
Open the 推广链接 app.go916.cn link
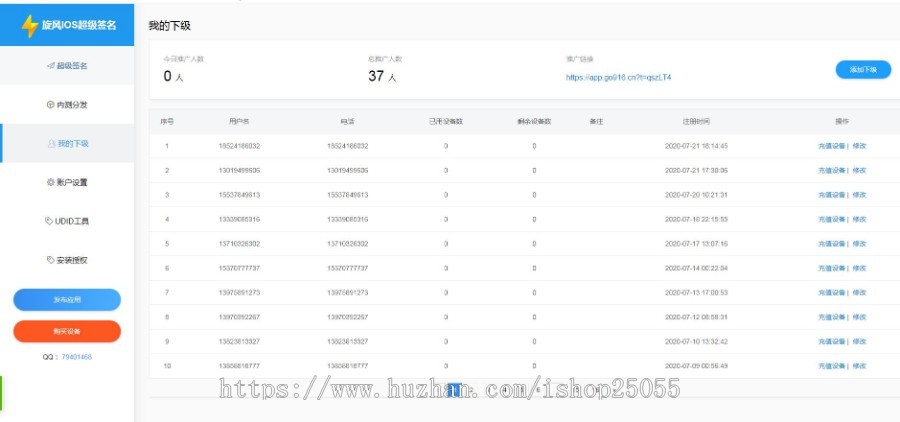coord(618,77)
